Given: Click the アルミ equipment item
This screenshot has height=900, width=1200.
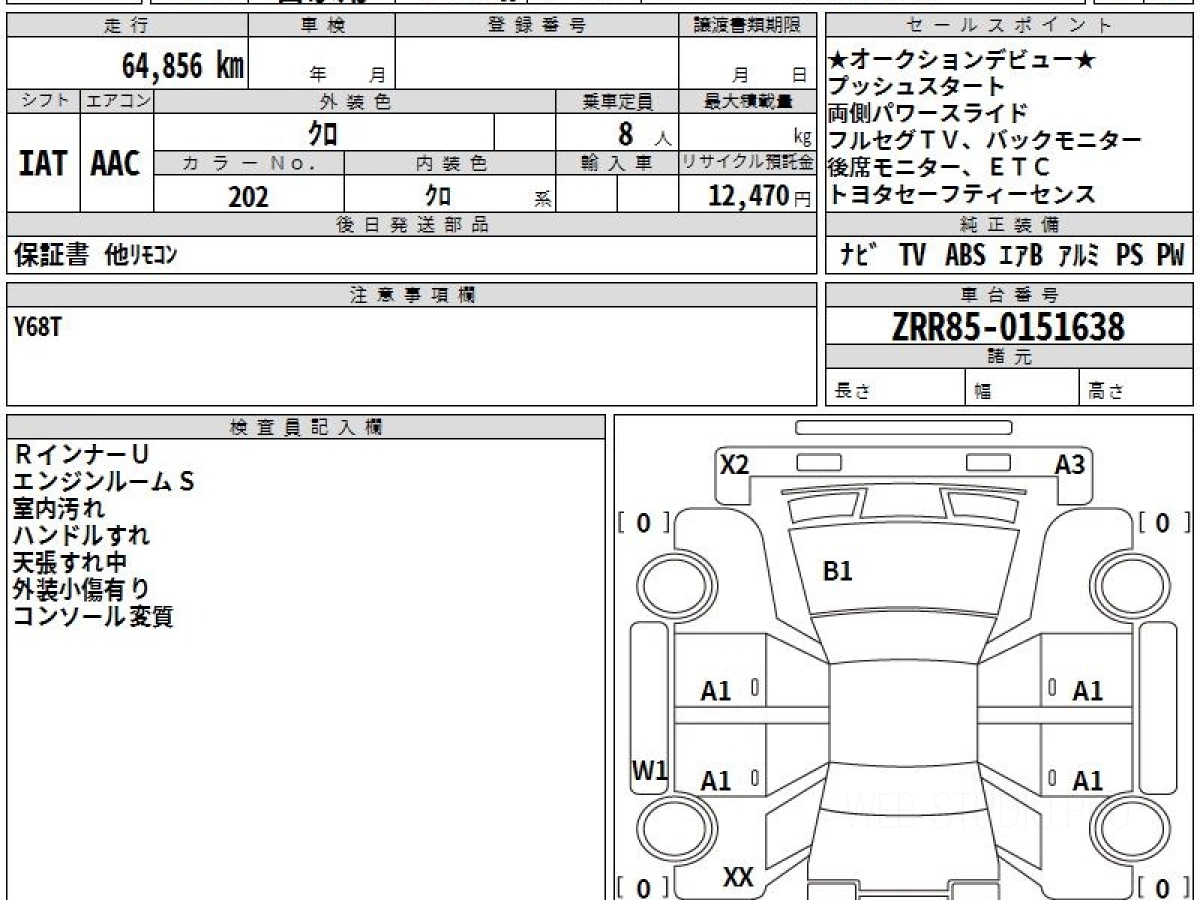Looking at the screenshot, I should point(1080,256).
